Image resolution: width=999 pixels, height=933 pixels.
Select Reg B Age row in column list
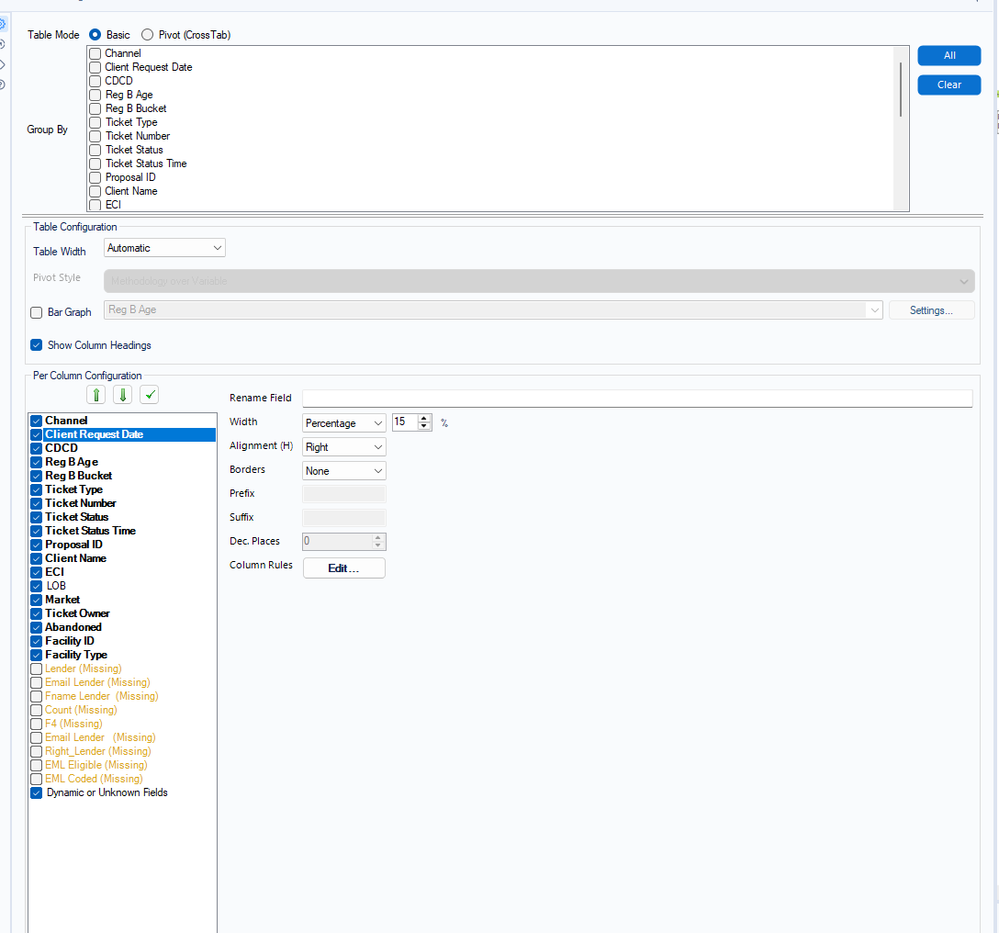point(122,462)
